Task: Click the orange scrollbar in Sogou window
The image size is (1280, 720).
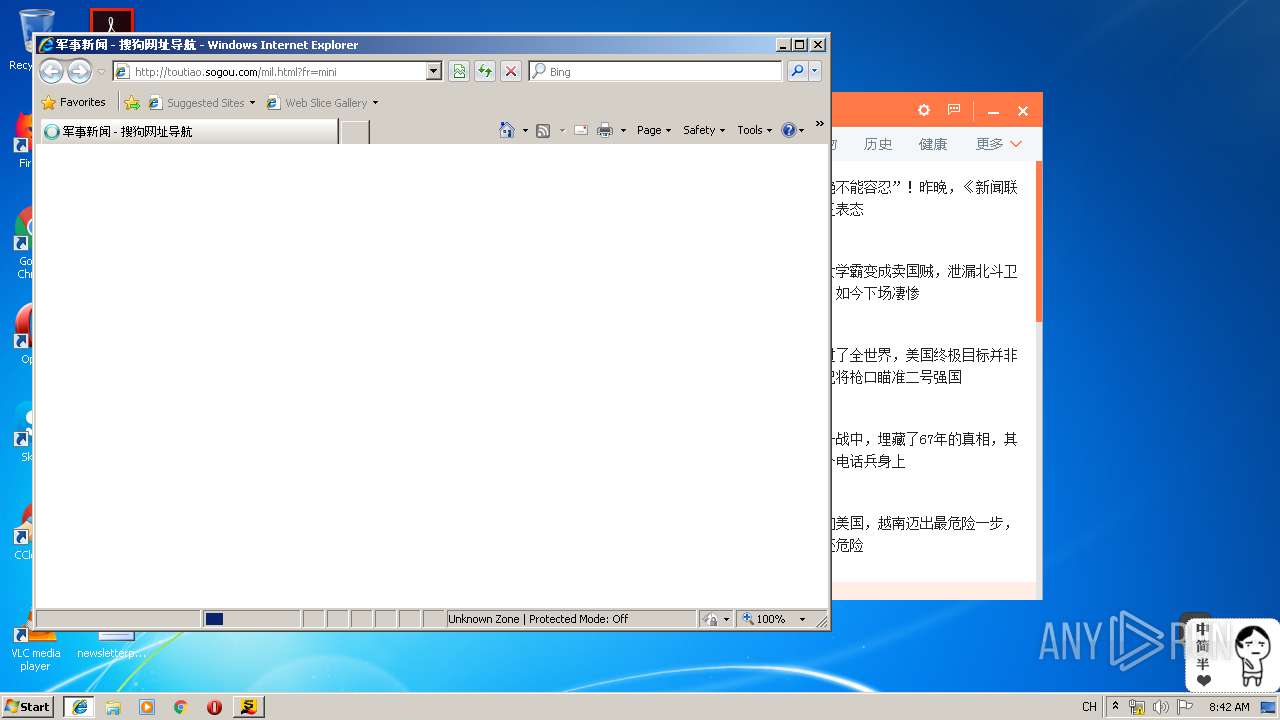Action: click(1039, 242)
